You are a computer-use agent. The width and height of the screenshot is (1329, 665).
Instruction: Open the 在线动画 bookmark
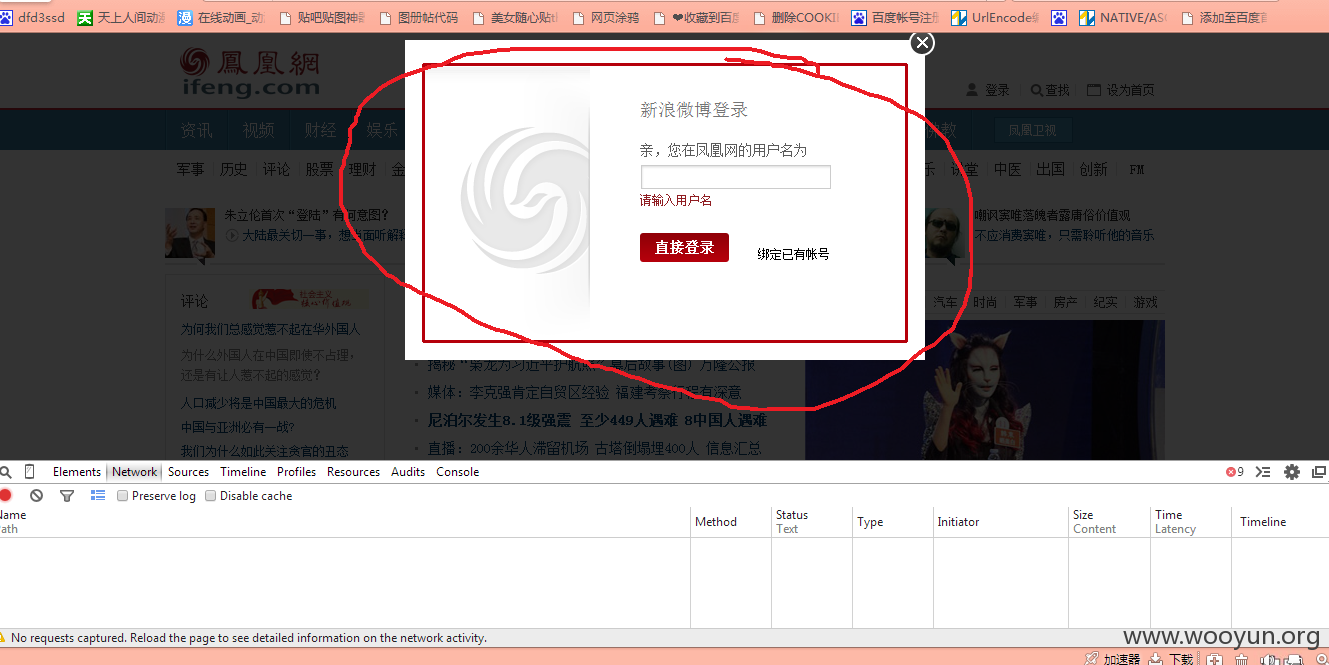click(x=221, y=17)
